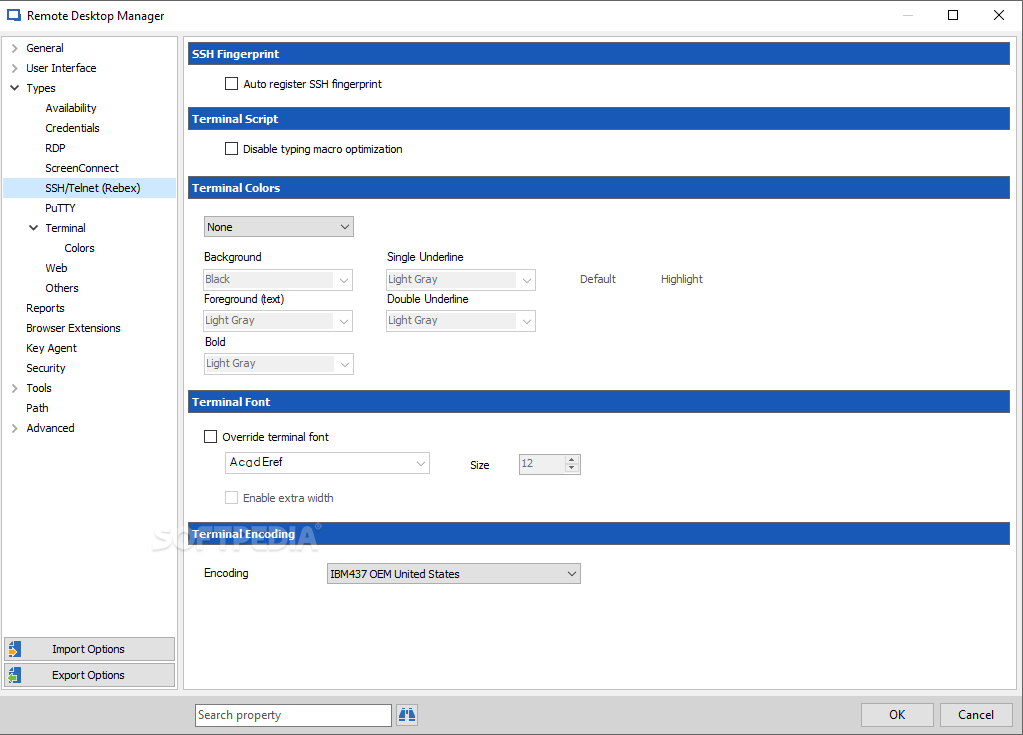Select Colors under Terminal
Viewport: 1023px width, 735px height.
click(80, 248)
